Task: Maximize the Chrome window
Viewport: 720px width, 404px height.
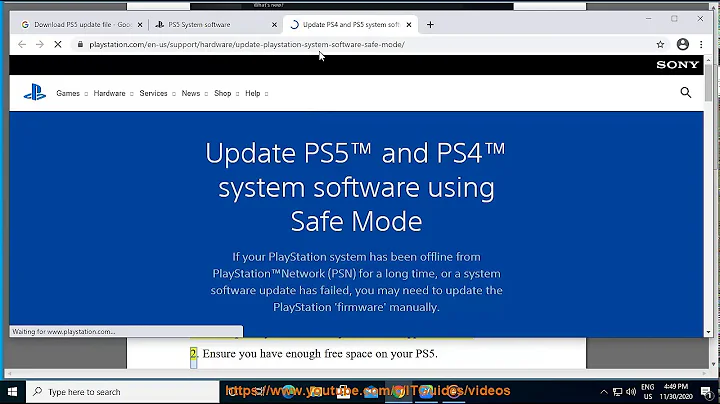Action: (x=674, y=19)
